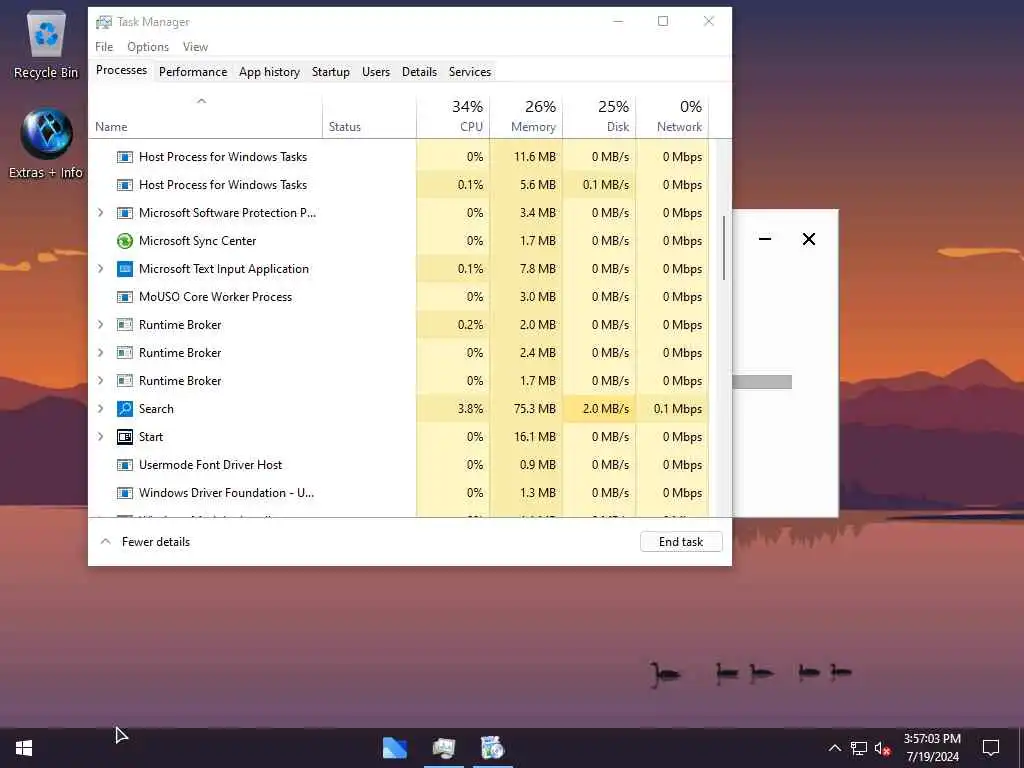
Task: Click the Fewer details label
Action: point(155,542)
